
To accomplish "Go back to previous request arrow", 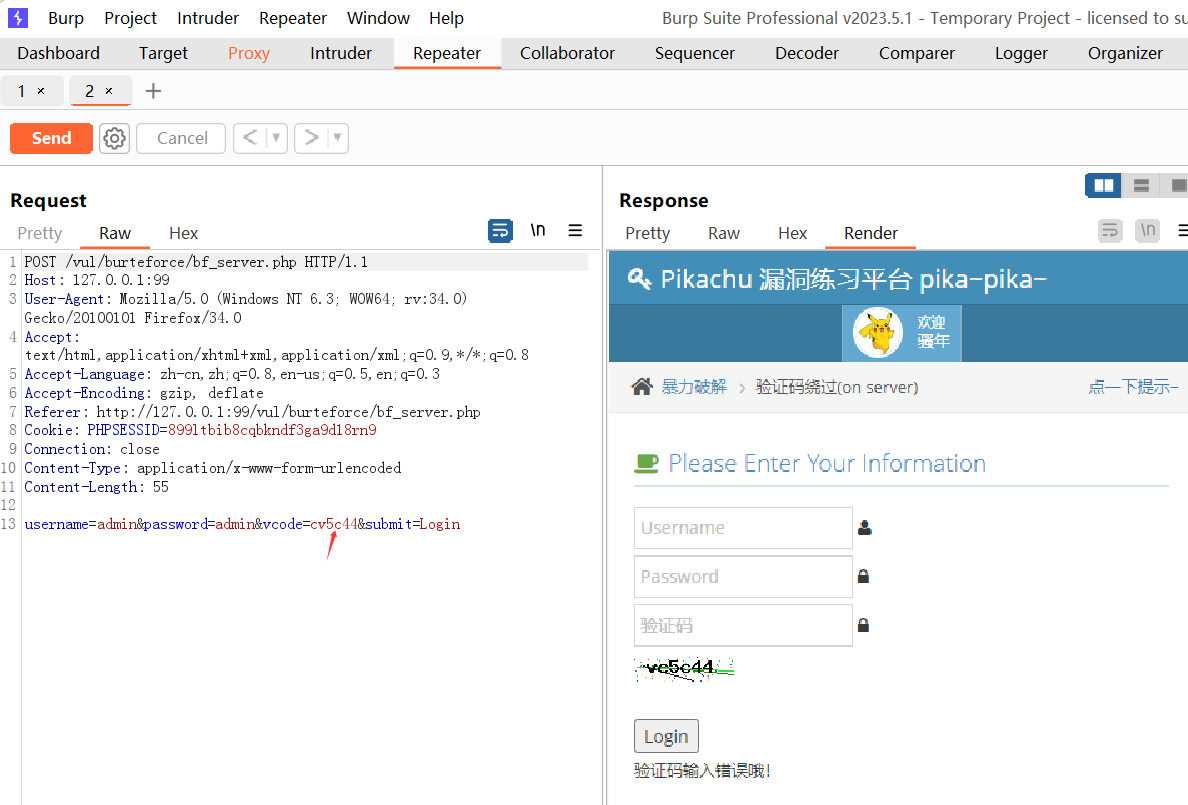I will (x=250, y=138).
